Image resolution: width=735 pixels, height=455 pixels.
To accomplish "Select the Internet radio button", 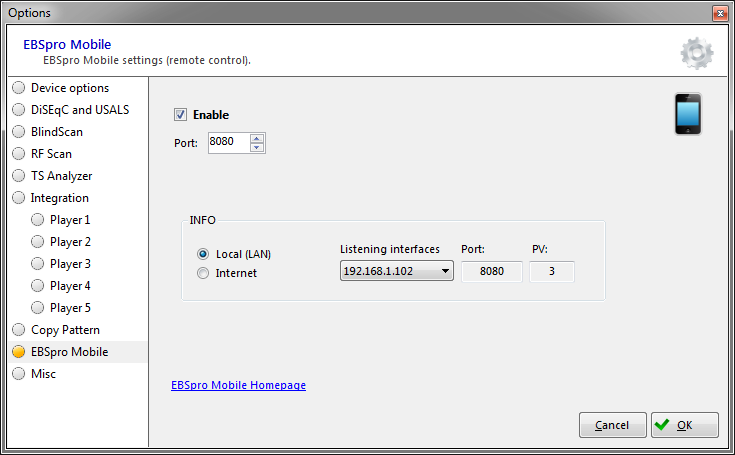I will [x=203, y=273].
